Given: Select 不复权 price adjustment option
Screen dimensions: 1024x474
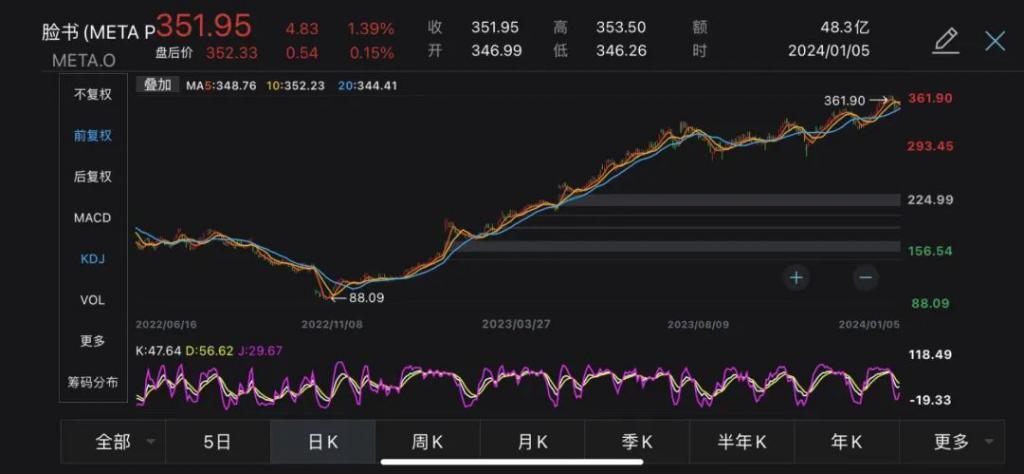Looking at the screenshot, I should 93,94.
